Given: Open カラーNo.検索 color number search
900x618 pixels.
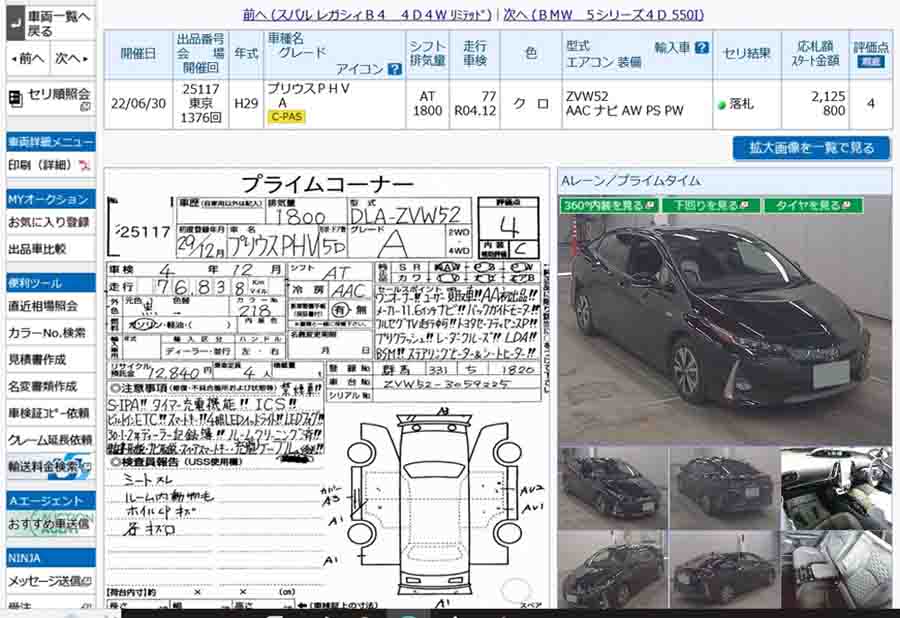Looking at the screenshot, I should coord(47,333).
